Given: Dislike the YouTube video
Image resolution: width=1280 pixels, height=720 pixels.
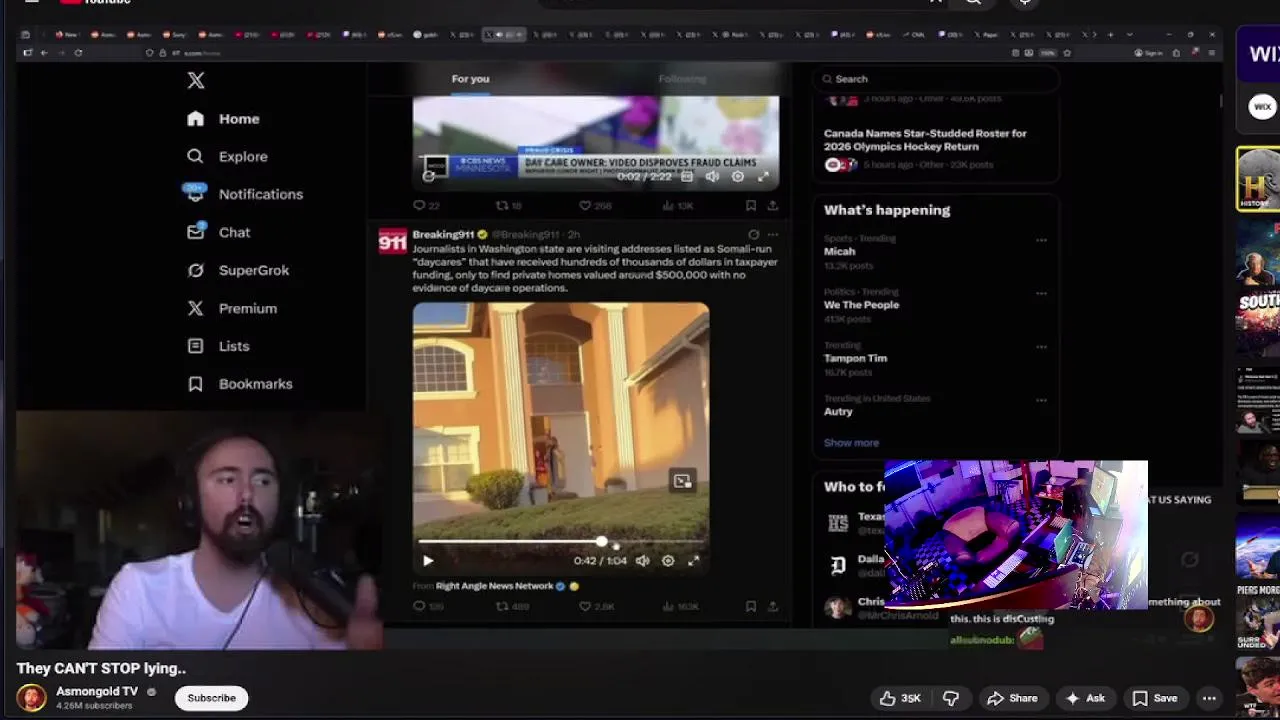Looking at the screenshot, I should click(x=951, y=698).
